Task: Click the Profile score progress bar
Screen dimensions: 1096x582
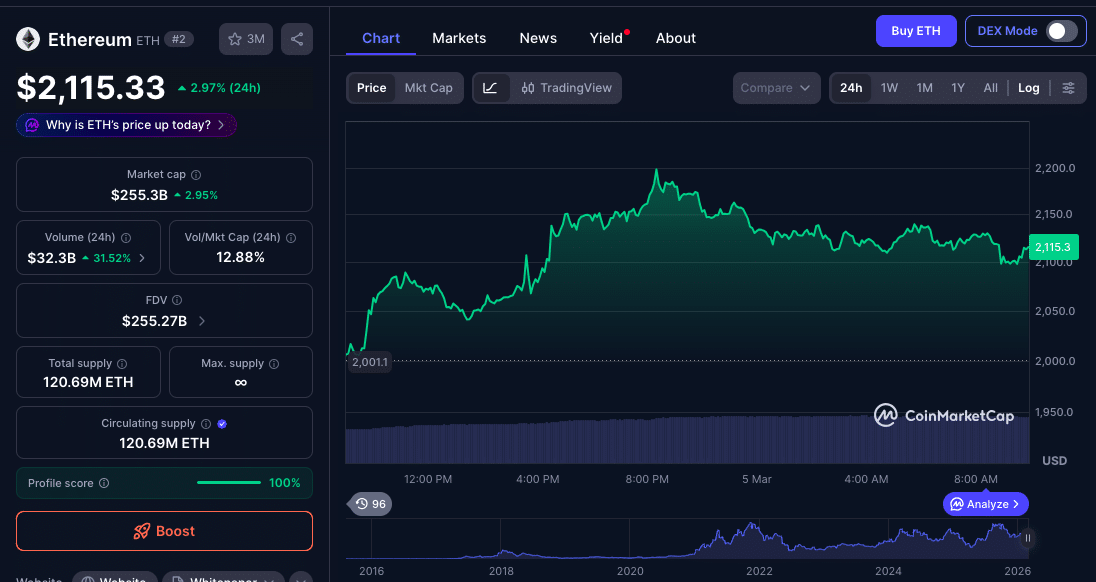Action: [x=229, y=483]
